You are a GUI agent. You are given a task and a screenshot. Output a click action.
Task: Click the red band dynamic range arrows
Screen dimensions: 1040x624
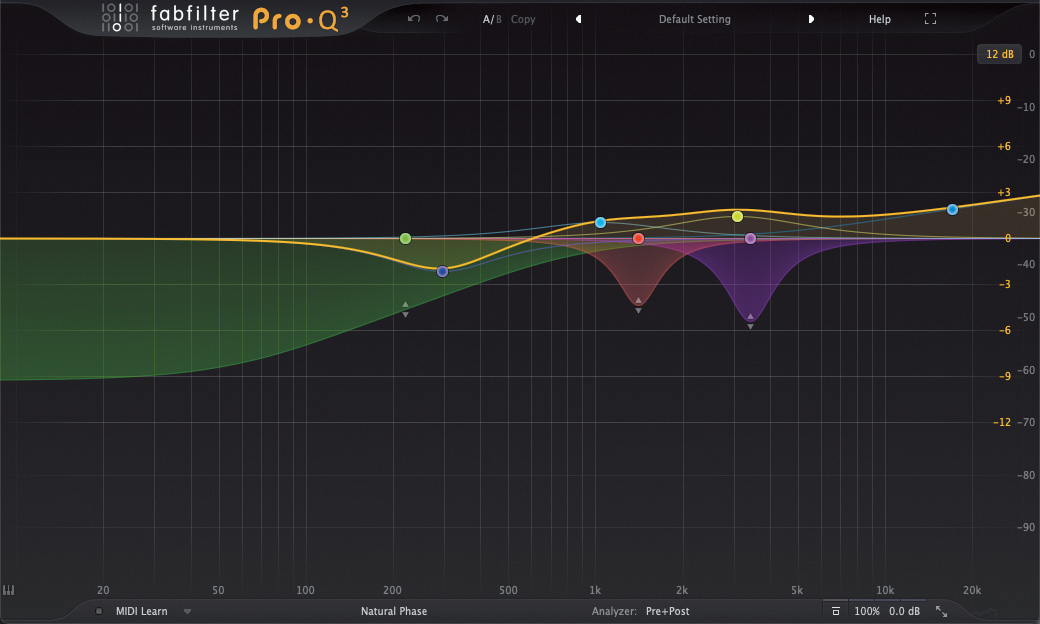638,306
